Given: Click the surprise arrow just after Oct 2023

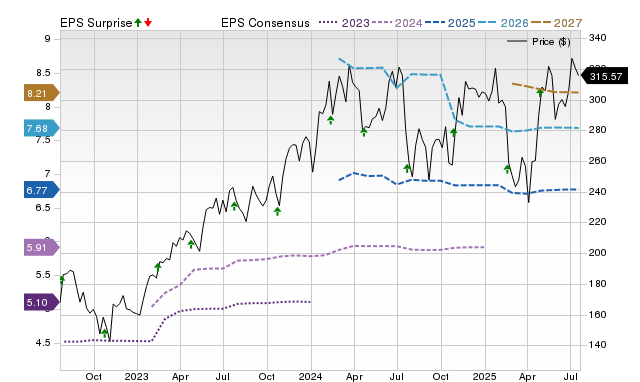Looking at the screenshot, I should pos(278,211).
